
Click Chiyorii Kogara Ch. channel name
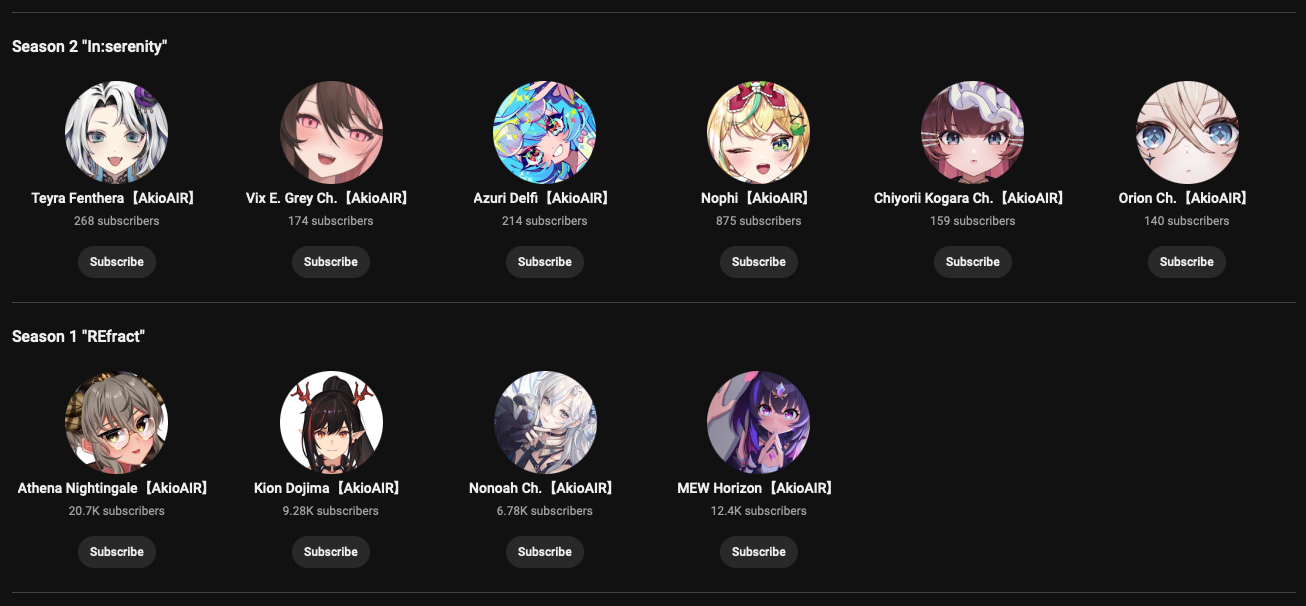click(973, 199)
